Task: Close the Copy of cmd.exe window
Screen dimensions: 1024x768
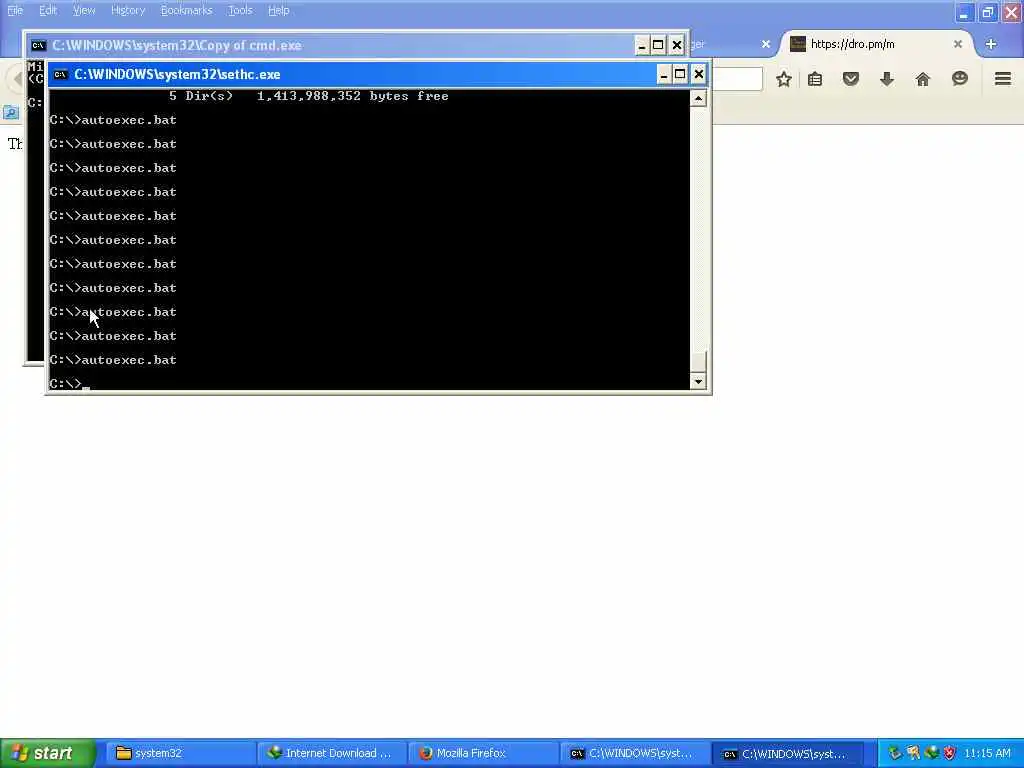Action: coord(677,45)
